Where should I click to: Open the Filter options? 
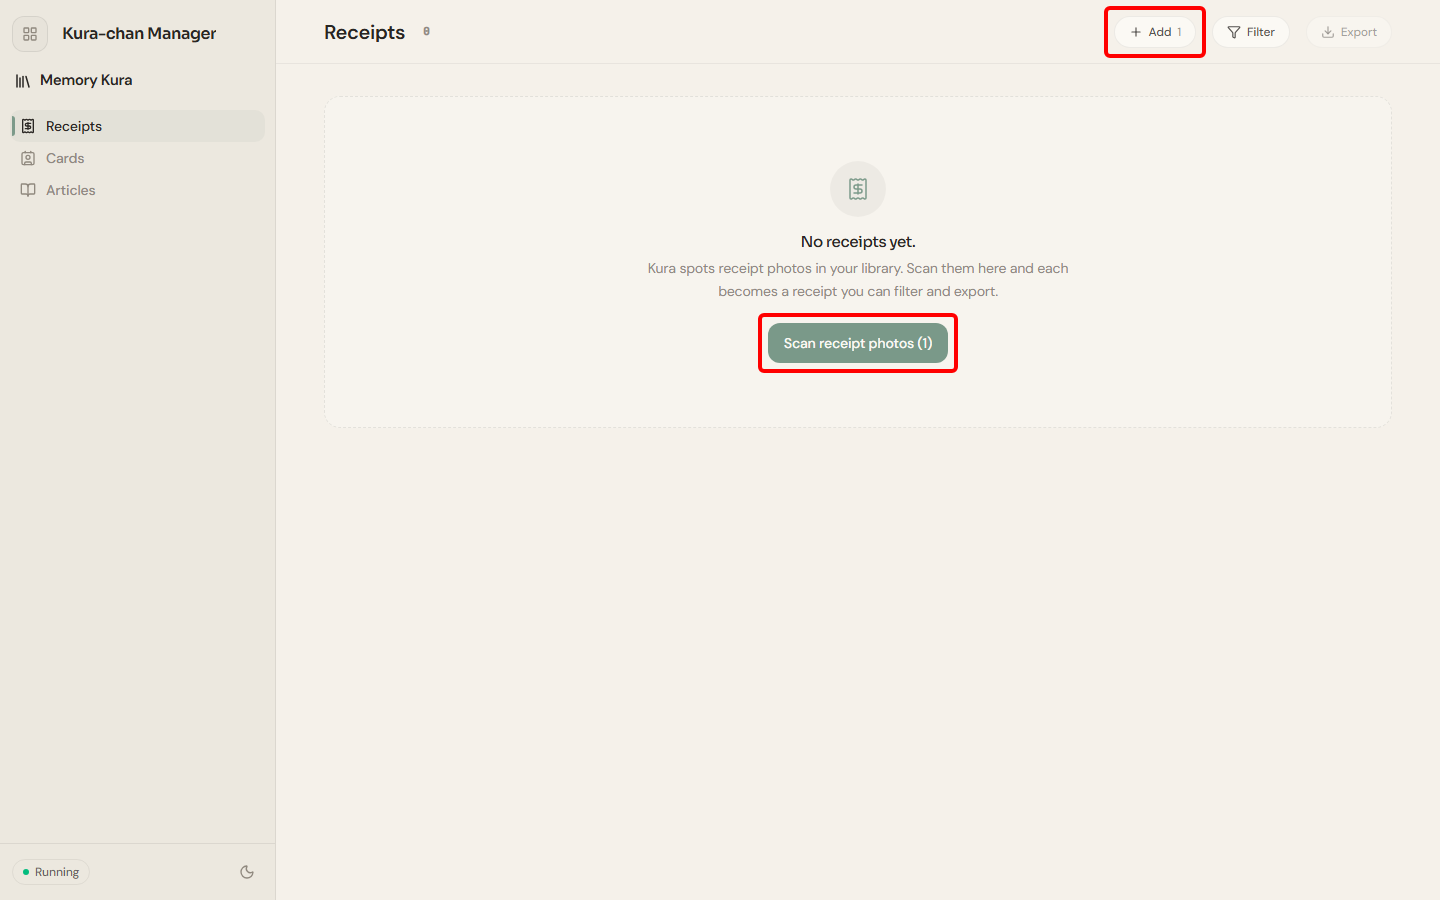pyautogui.click(x=1251, y=32)
